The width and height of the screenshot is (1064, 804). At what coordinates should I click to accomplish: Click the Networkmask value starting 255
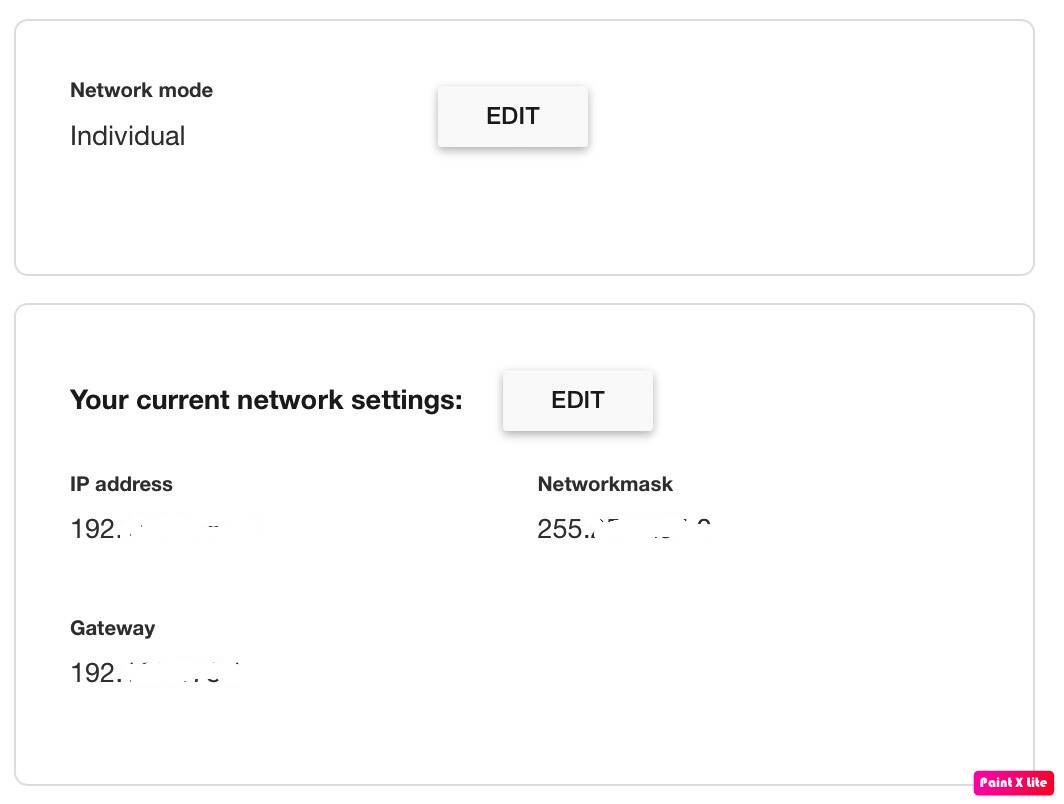point(624,529)
